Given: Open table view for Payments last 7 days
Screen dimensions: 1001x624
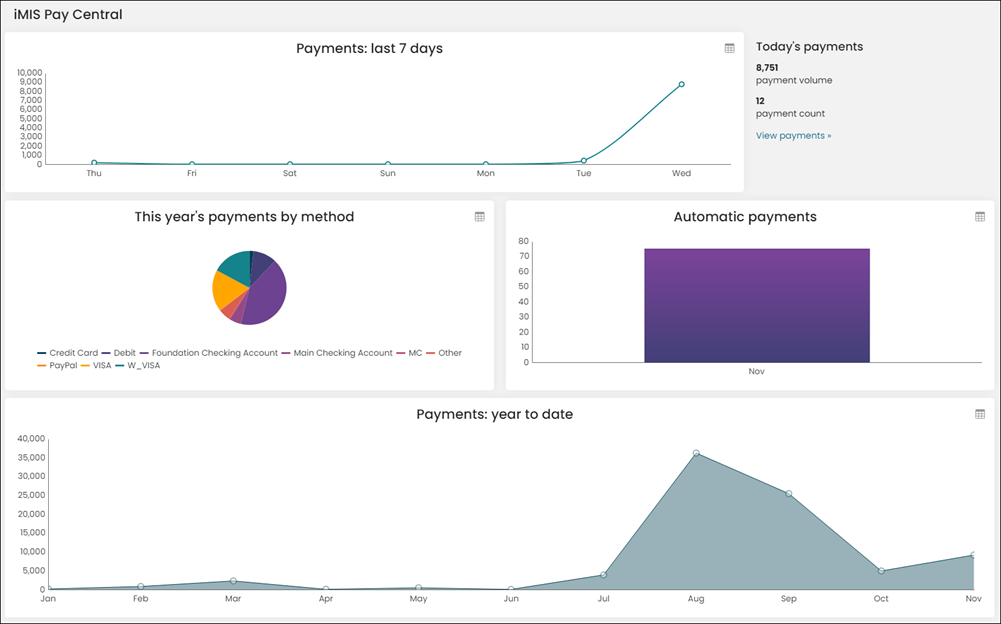Looking at the screenshot, I should click(x=730, y=49).
